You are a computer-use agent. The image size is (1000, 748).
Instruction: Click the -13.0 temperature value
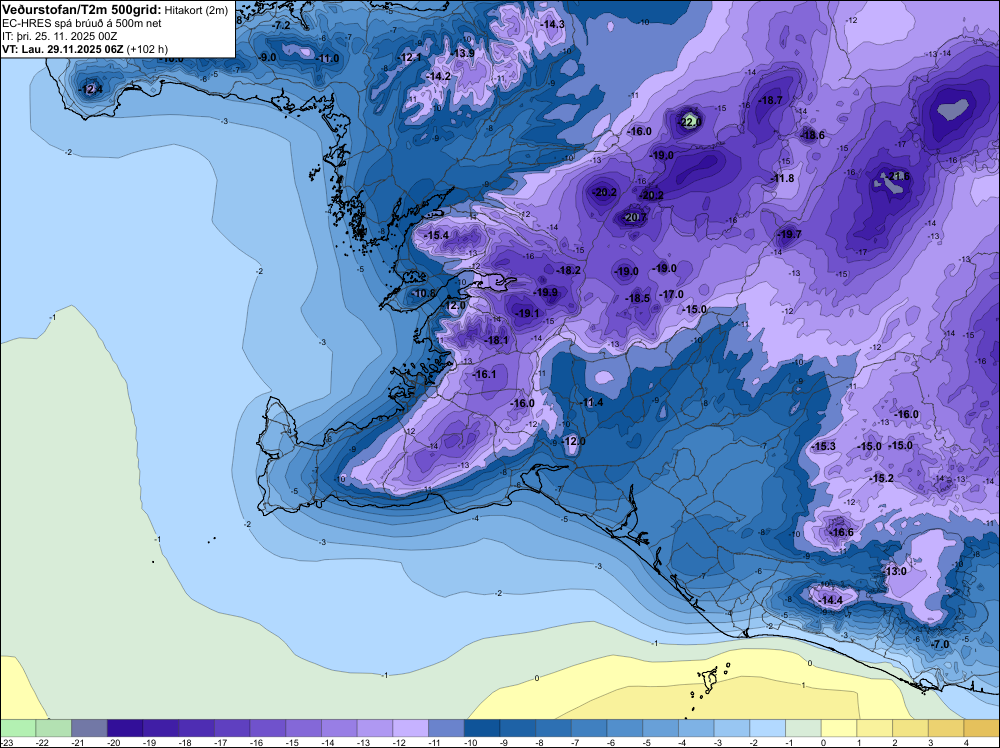coord(895,571)
